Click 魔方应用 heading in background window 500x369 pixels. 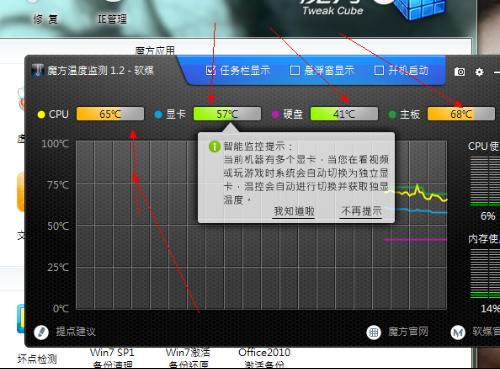click(x=155, y=50)
